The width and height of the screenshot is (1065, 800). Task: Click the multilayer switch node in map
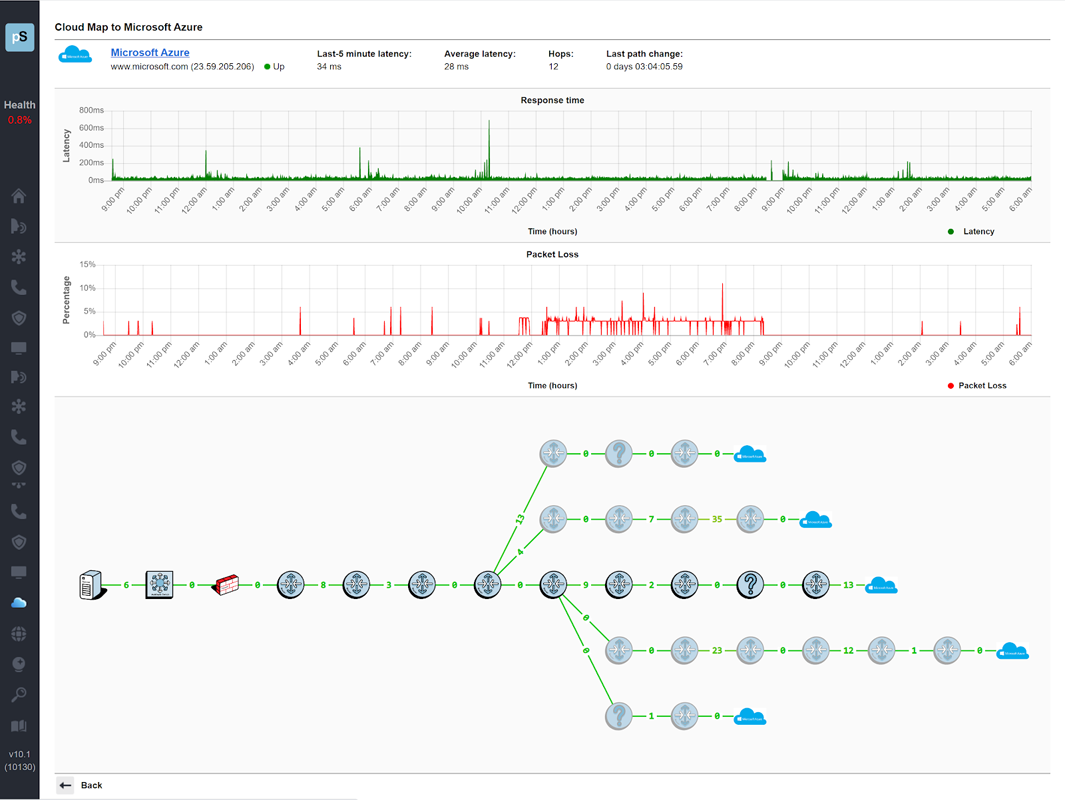pyautogui.click(x=159, y=585)
